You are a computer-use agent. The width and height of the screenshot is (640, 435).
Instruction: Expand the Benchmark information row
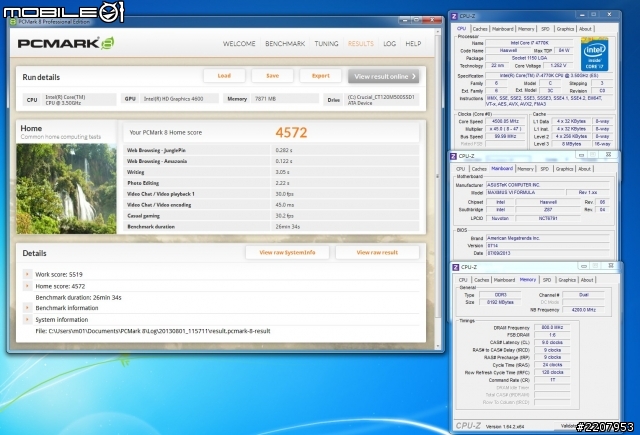(27, 308)
